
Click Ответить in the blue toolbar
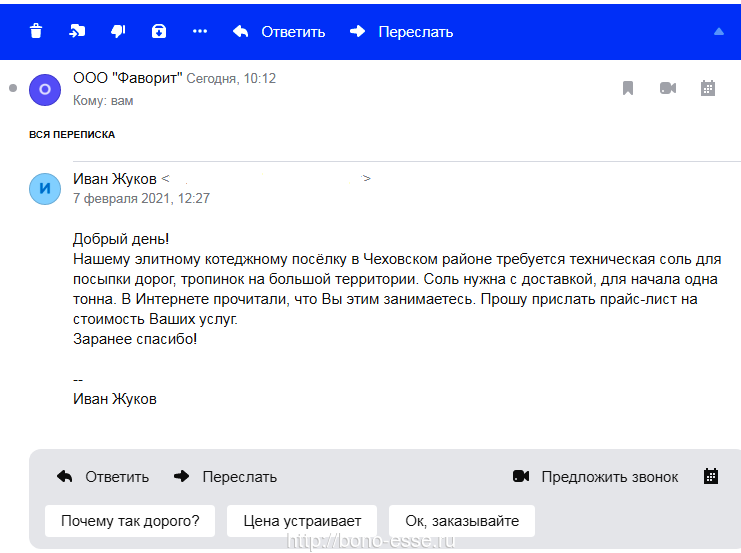click(x=279, y=31)
